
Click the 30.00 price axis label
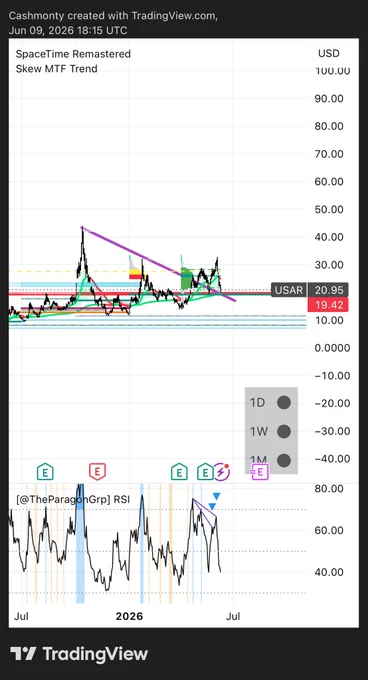(329, 265)
